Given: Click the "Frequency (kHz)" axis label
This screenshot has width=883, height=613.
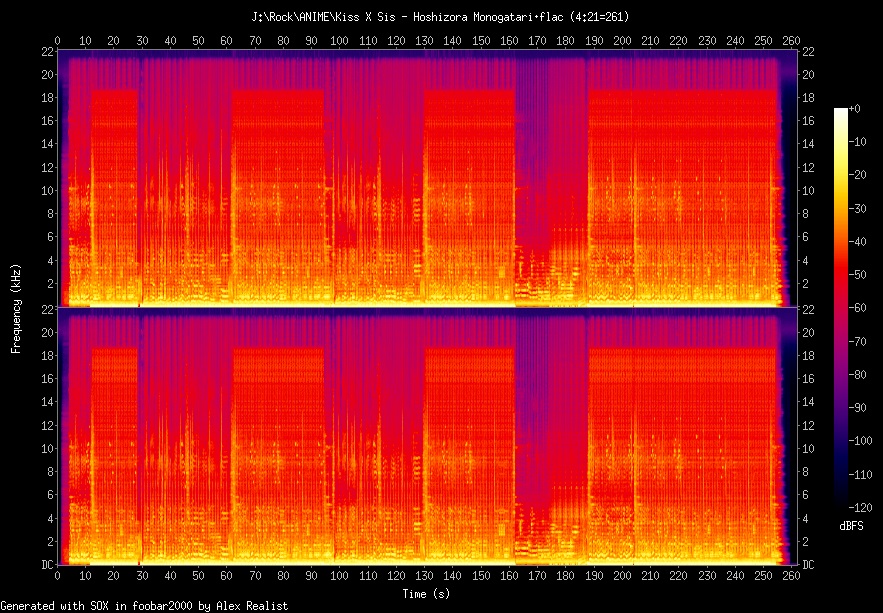Looking at the screenshot, I should (15, 309).
